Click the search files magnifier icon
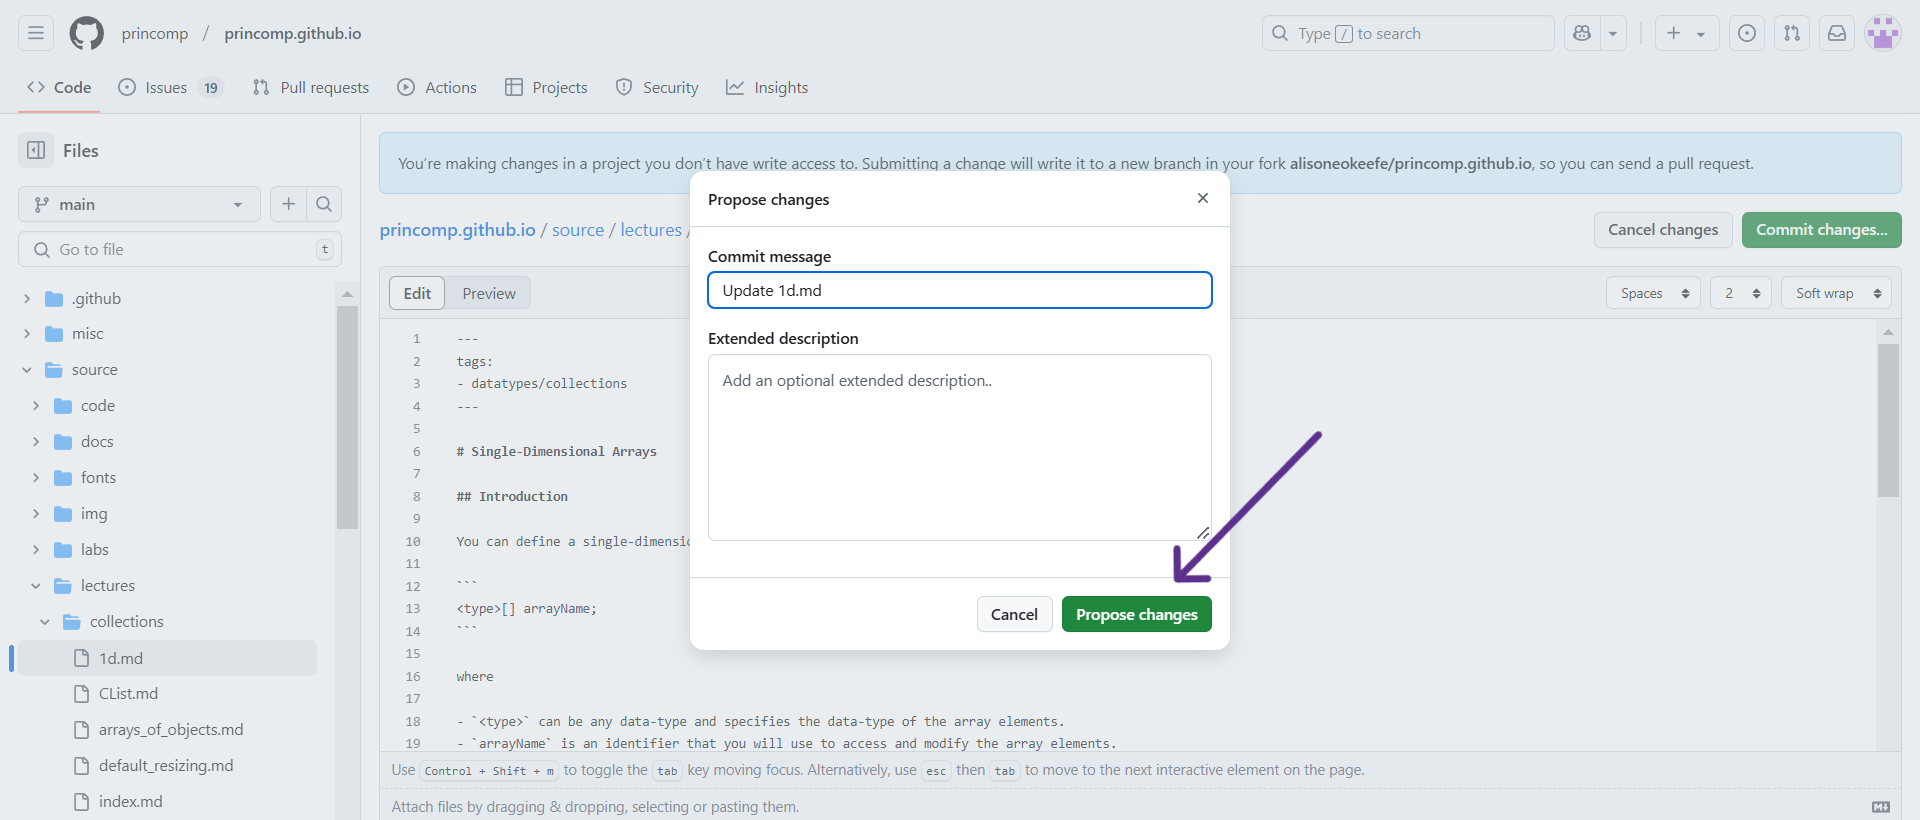This screenshot has height=820, width=1920. point(324,204)
